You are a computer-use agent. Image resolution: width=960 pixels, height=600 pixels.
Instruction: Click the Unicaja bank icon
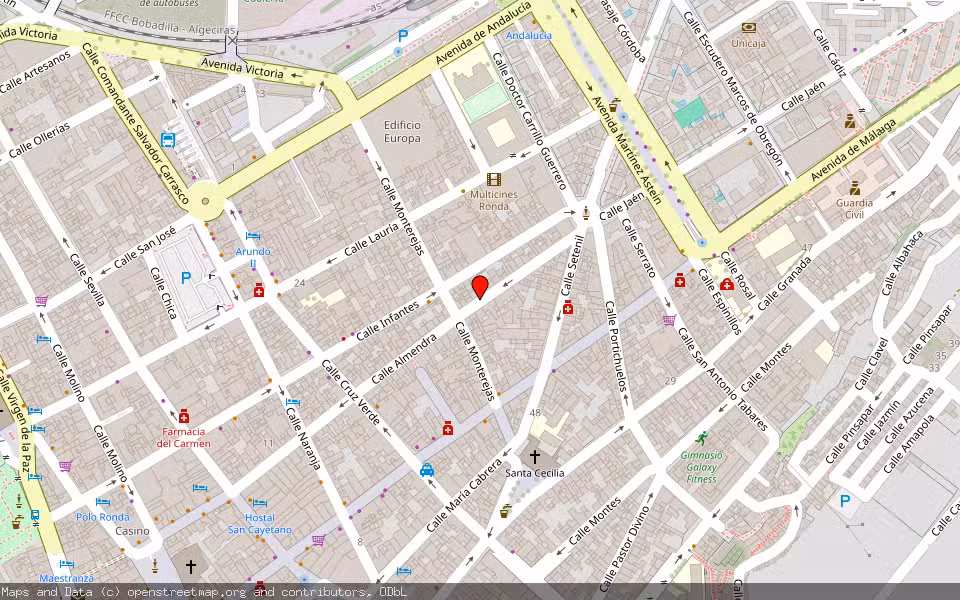(x=748, y=28)
